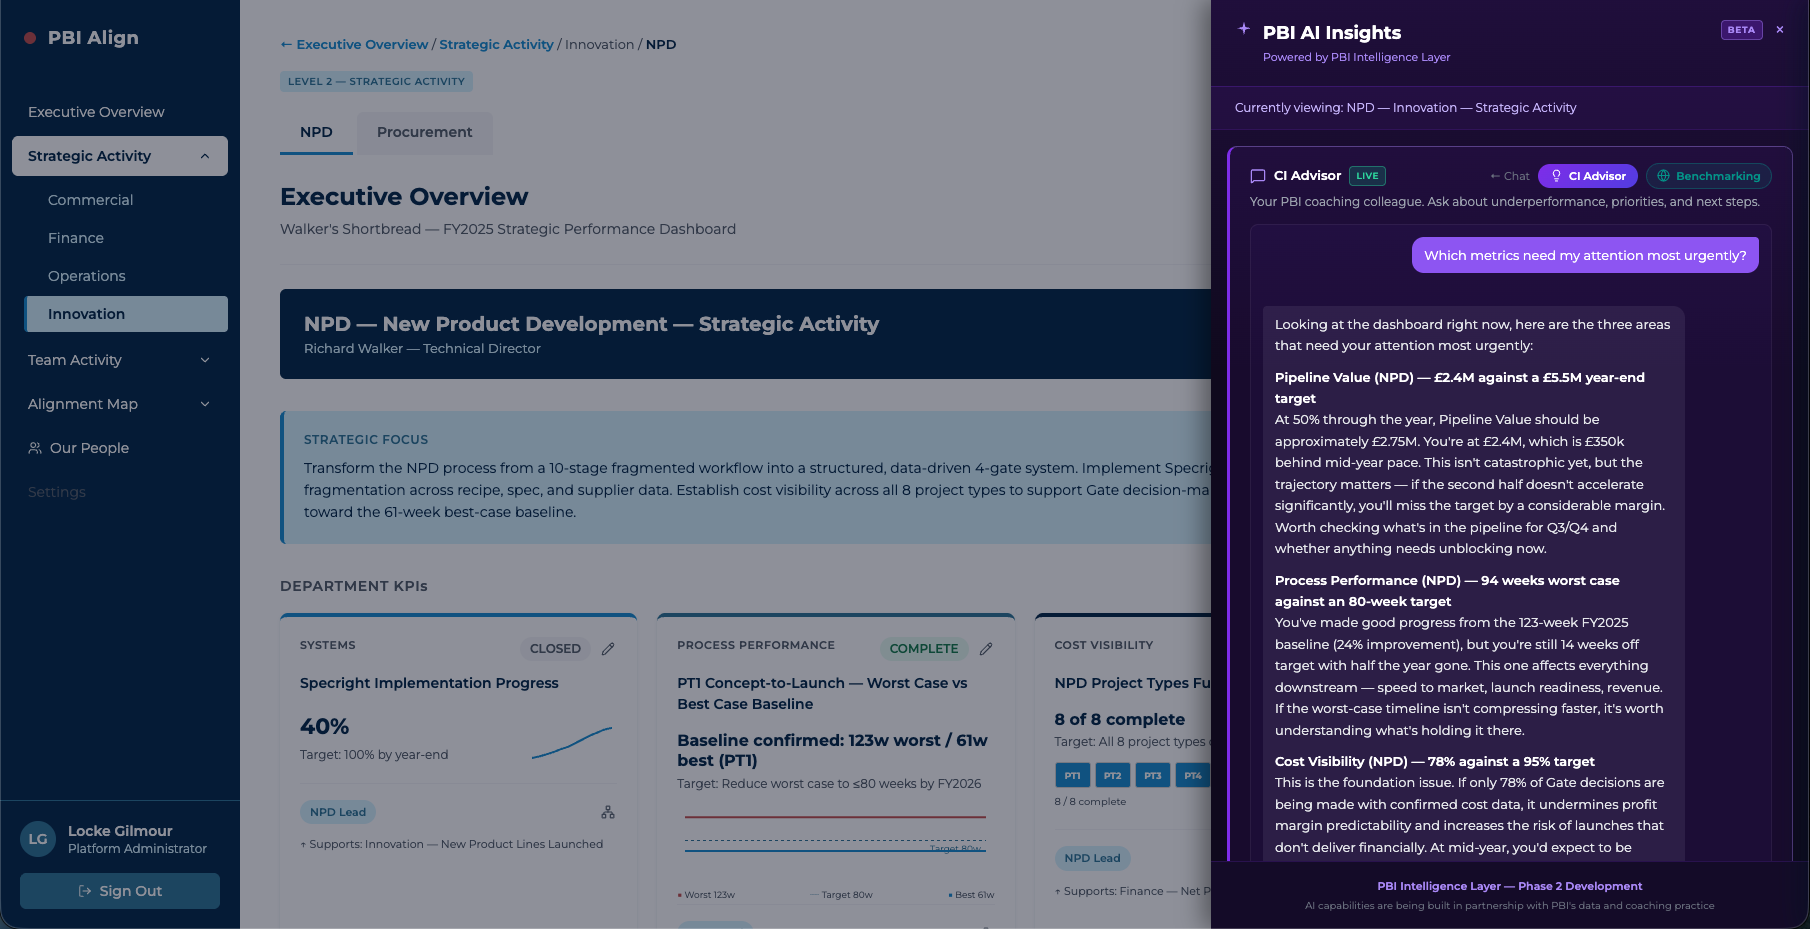Image resolution: width=1810 pixels, height=929 pixels.
Task: Select Commercial in the sidebar
Action: 90,200
